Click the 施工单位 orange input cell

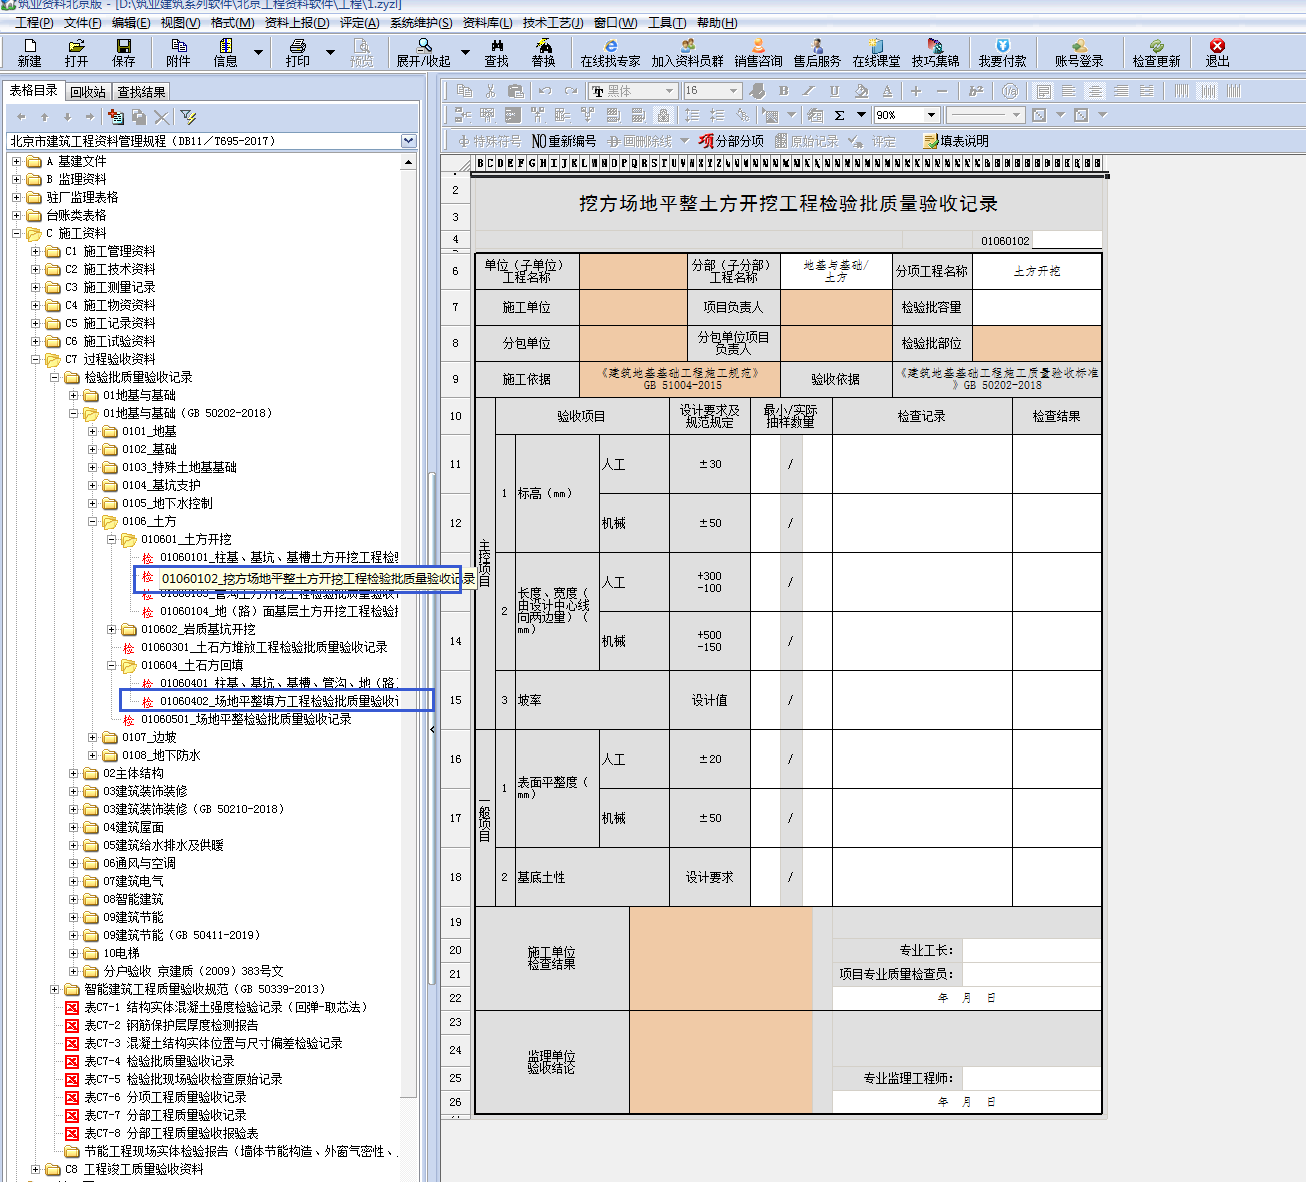point(632,307)
